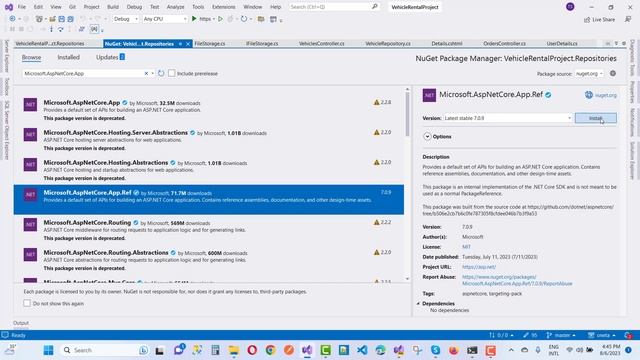The width and height of the screenshot is (640, 360).
Task: Click the NuGet package search input field
Action: coord(84,73)
